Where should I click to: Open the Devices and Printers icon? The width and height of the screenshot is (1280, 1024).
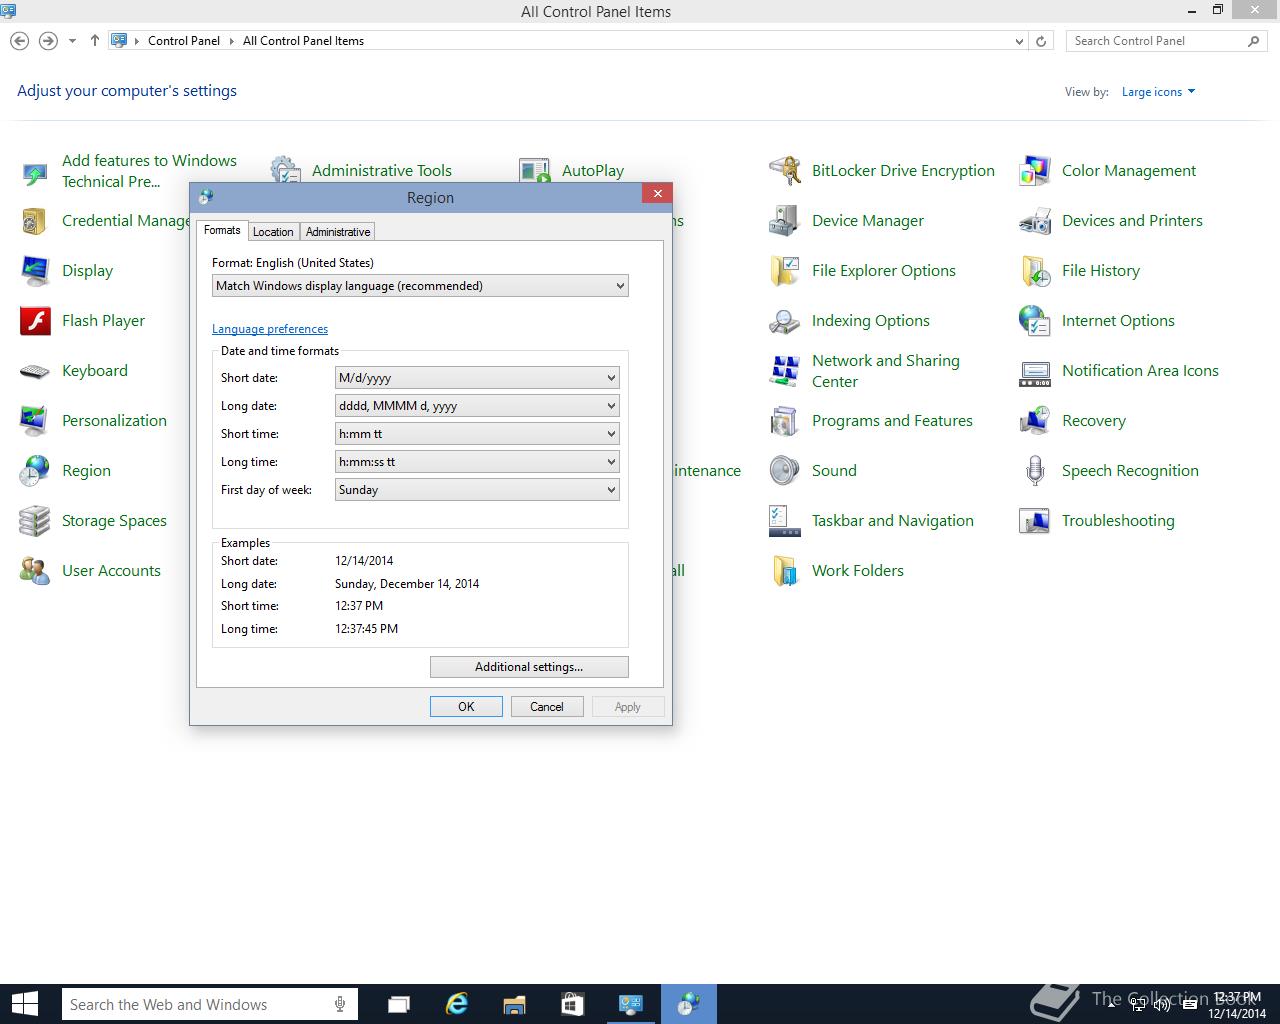[1035, 221]
